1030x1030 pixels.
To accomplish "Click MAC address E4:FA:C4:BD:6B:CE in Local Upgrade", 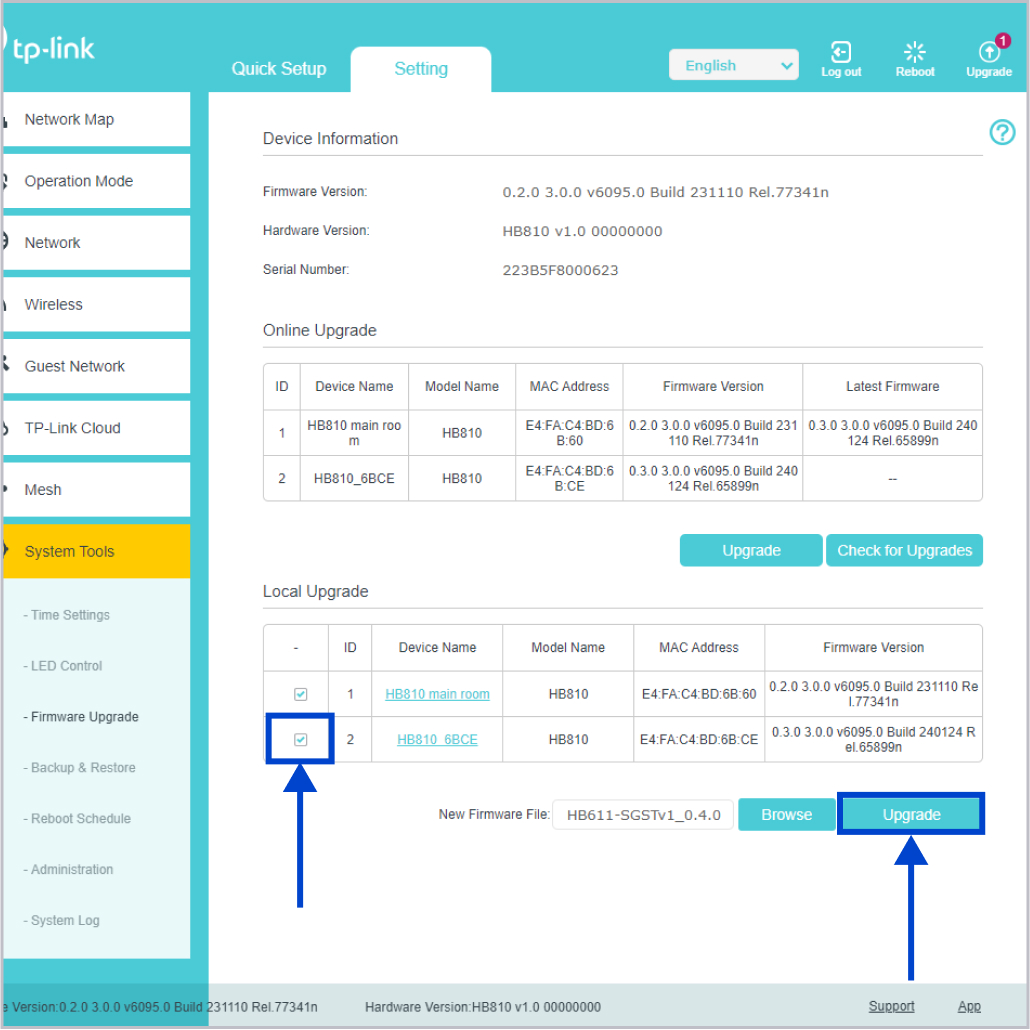I will pyautogui.click(x=699, y=740).
